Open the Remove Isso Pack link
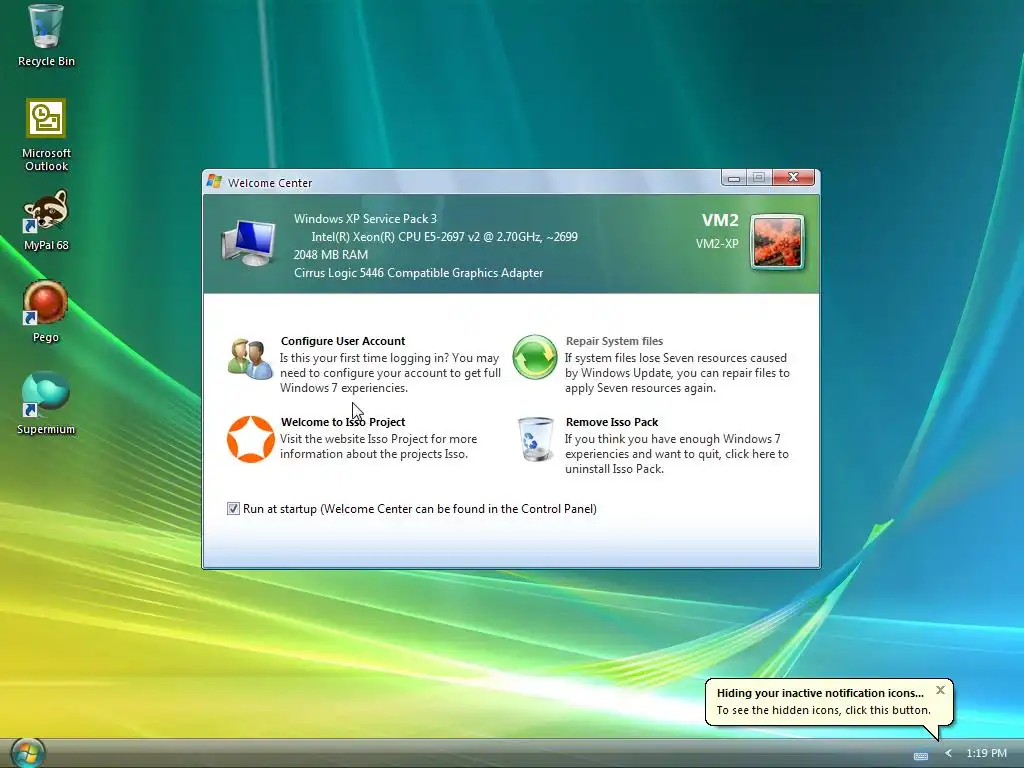 (612, 422)
